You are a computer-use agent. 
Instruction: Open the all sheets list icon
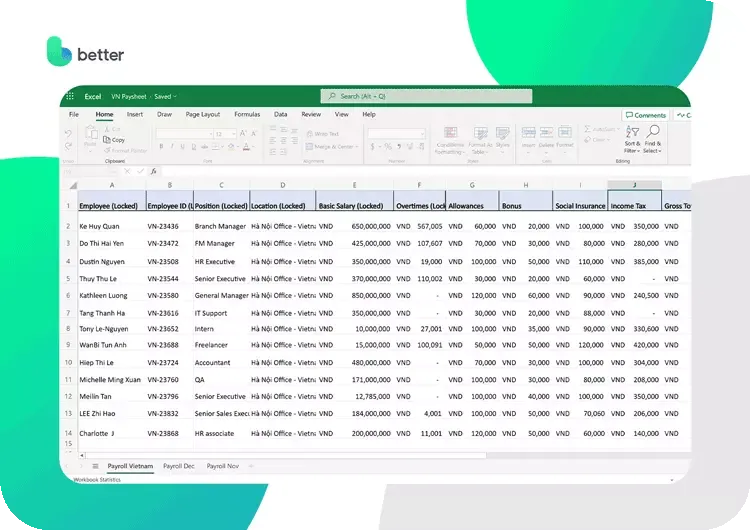point(95,466)
